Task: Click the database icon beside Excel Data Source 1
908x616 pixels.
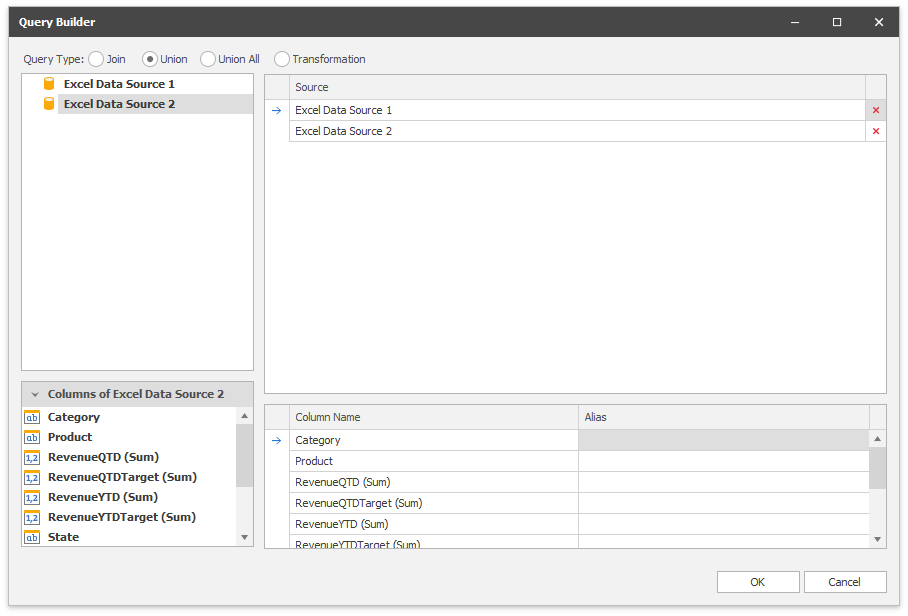Action: coord(48,83)
